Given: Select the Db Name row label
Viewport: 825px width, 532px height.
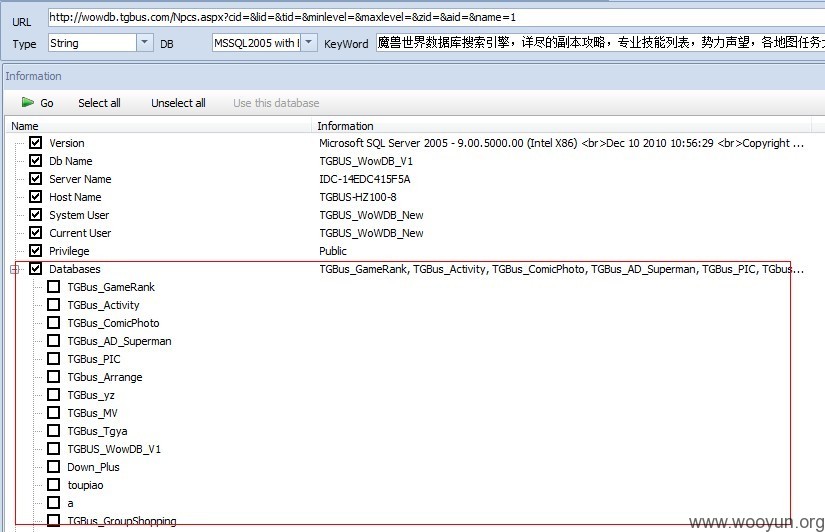Looking at the screenshot, I should (71, 161).
